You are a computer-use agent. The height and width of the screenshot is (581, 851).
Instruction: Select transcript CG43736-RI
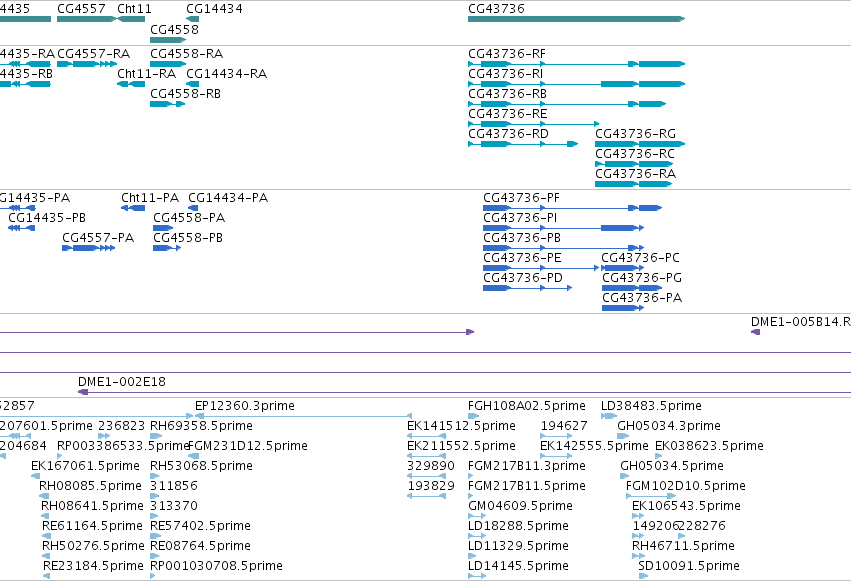coord(576,84)
